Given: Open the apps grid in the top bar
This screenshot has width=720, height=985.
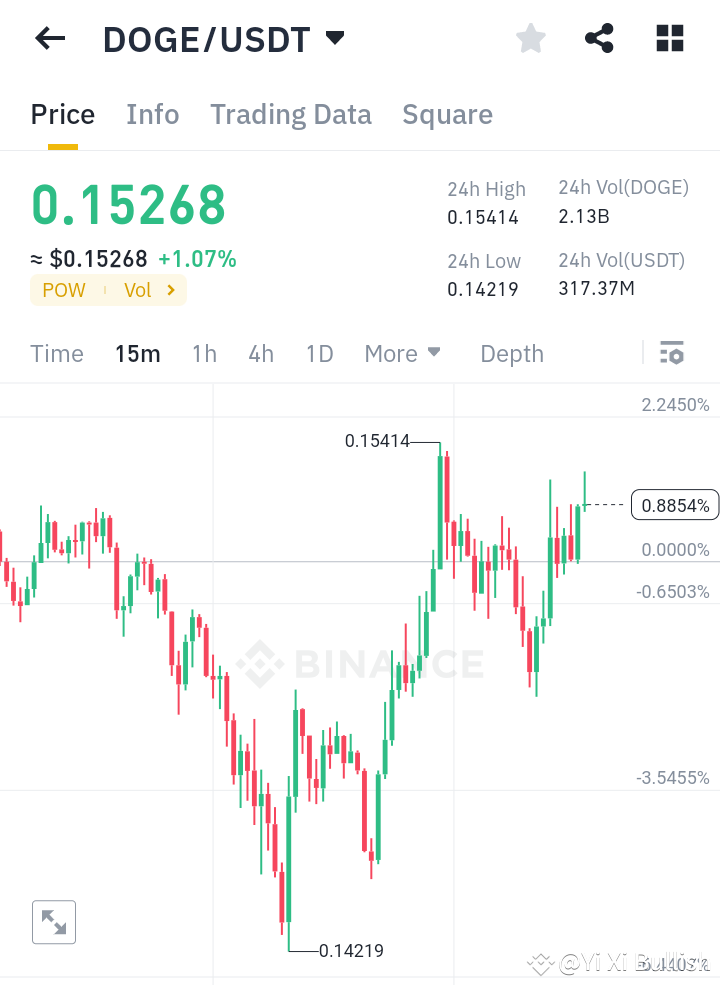Looking at the screenshot, I should (x=668, y=38).
